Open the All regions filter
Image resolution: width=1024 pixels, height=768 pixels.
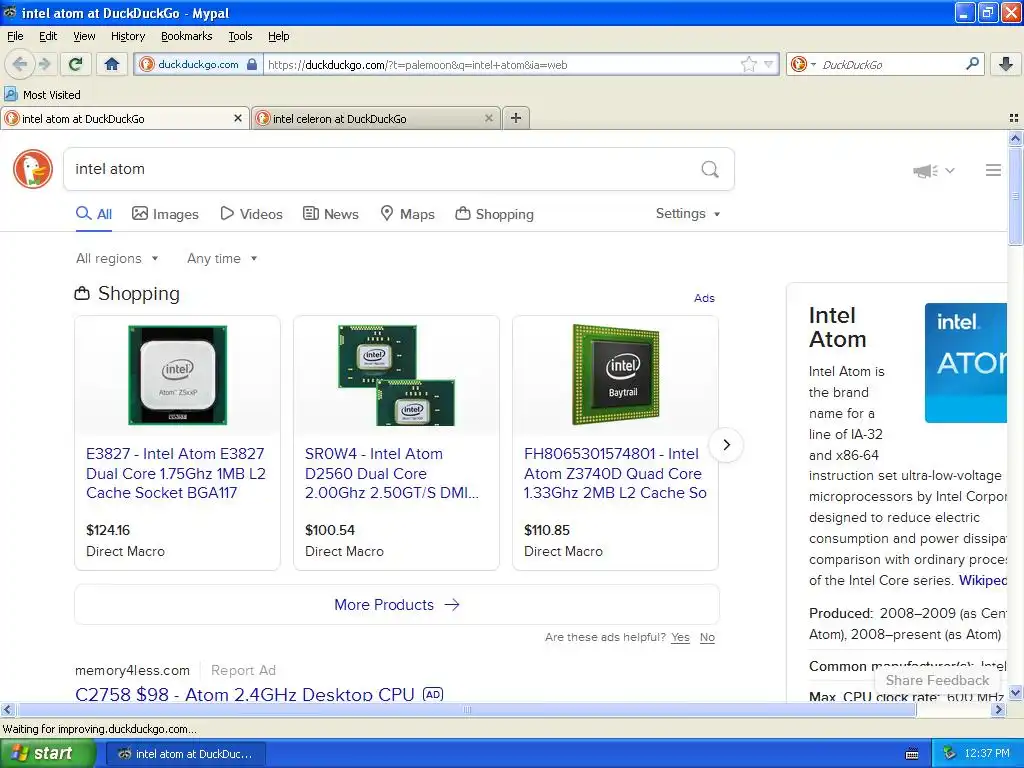coord(118,259)
